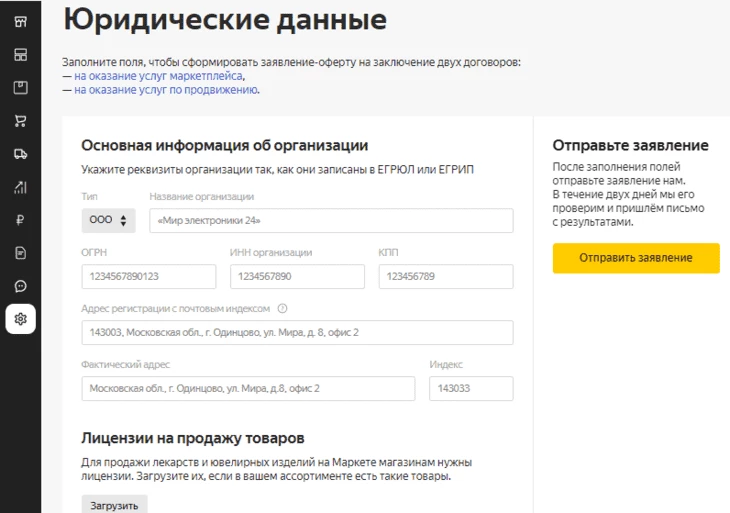730x513 pixels.
Task: Click the Отправить заявление button
Action: (636, 258)
